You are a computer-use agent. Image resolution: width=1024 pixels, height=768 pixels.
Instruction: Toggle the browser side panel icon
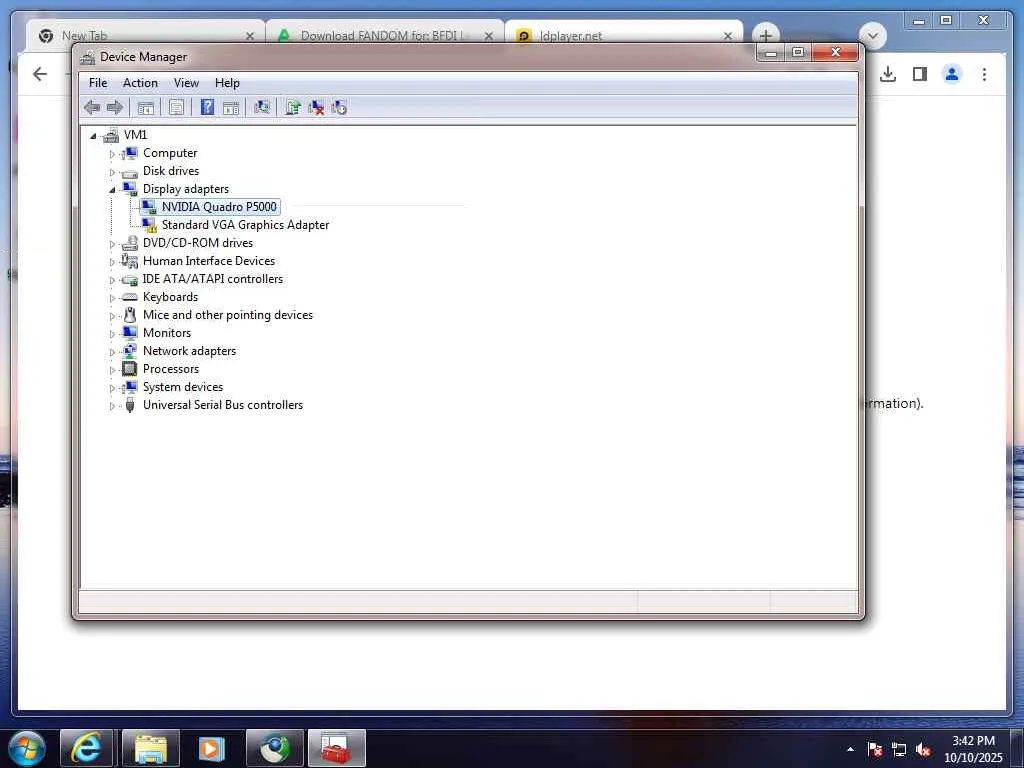[920, 74]
